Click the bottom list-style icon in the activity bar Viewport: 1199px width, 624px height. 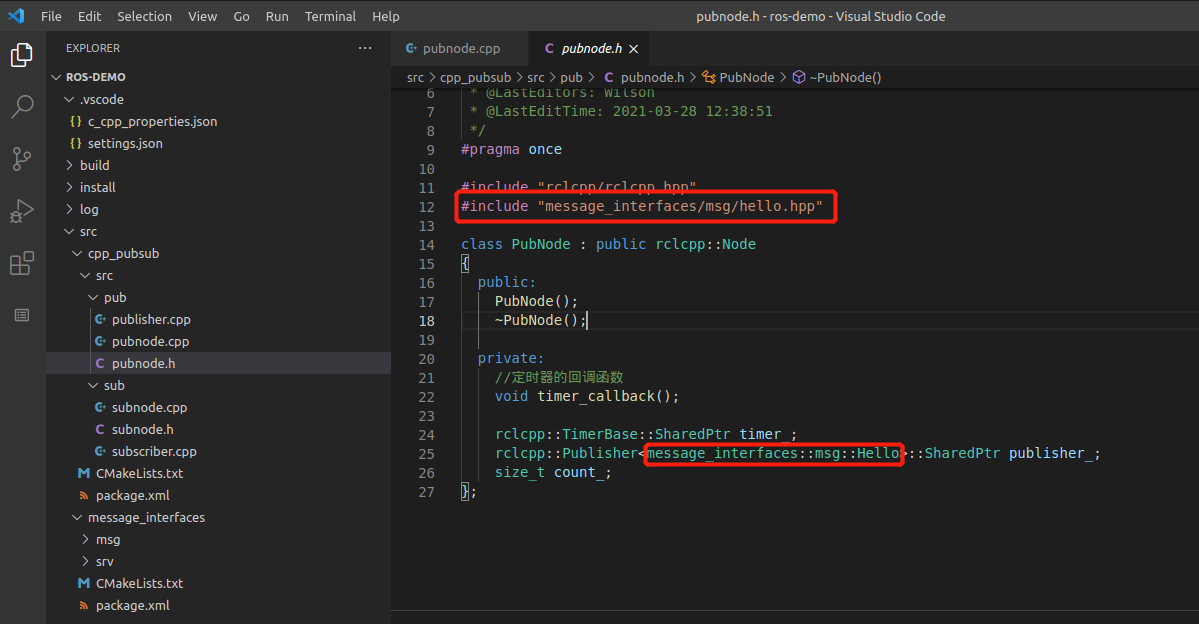click(21, 315)
